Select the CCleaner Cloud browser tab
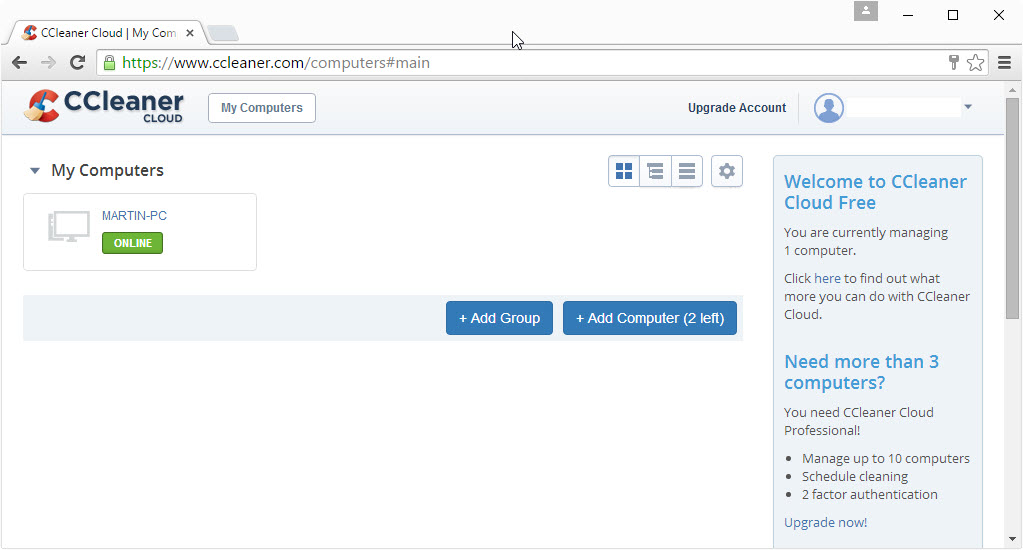This screenshot has height=550, width=1023. coord(108,33)
